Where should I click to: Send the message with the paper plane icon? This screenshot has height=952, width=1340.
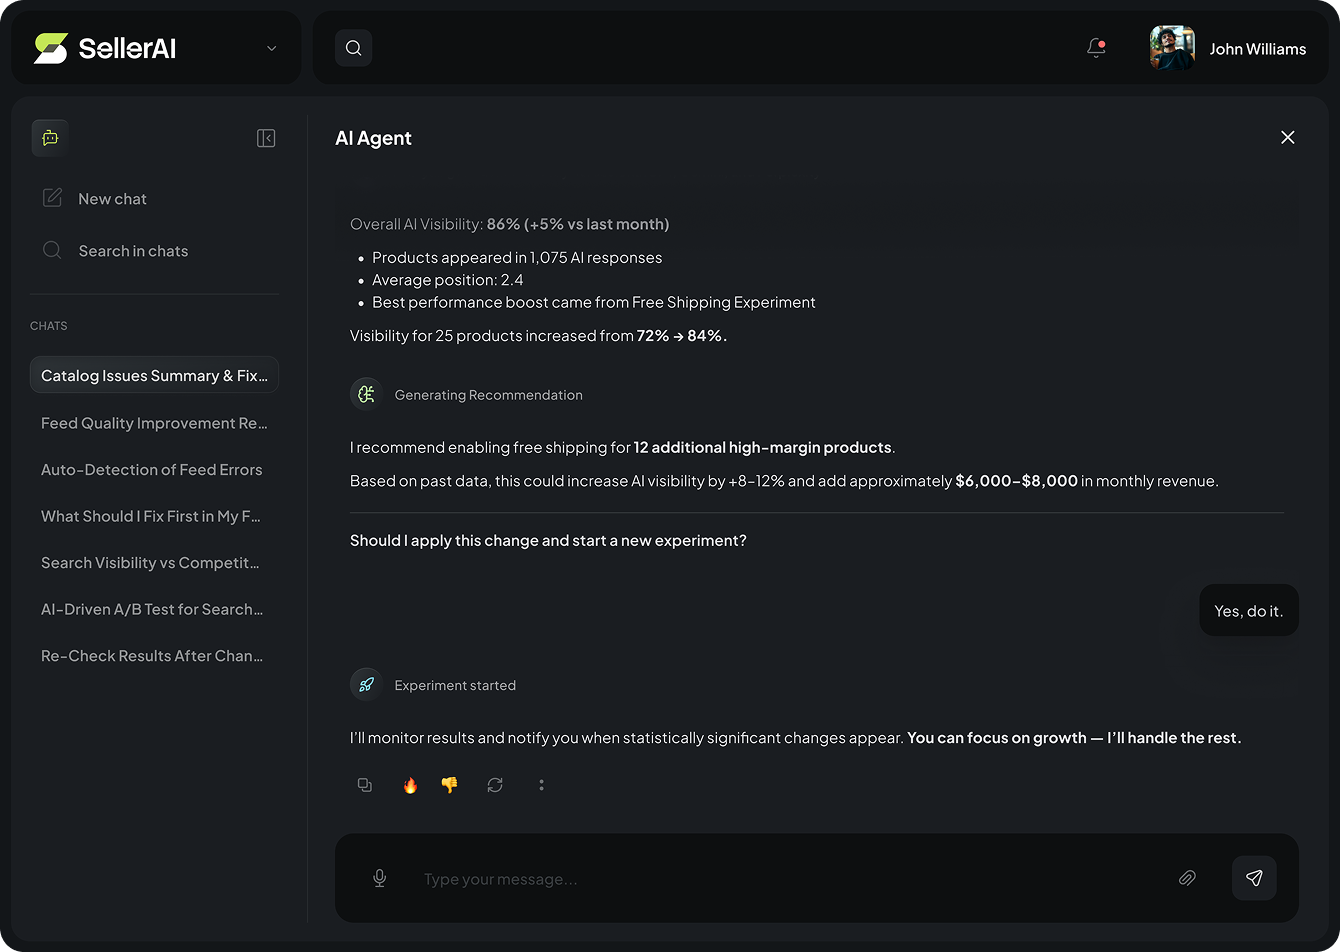(x=1254, y=878)
